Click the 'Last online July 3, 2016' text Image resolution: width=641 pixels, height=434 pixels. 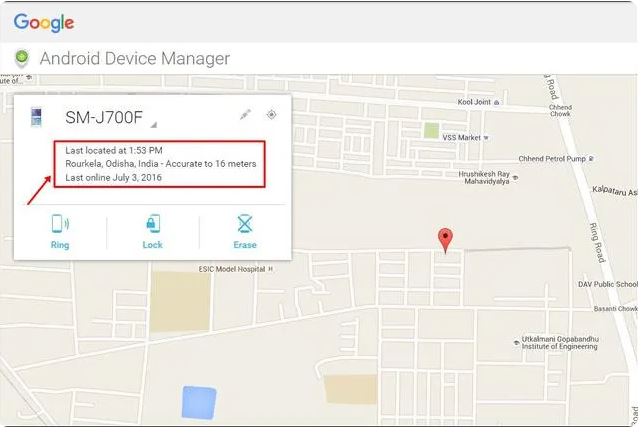point(113,177)
